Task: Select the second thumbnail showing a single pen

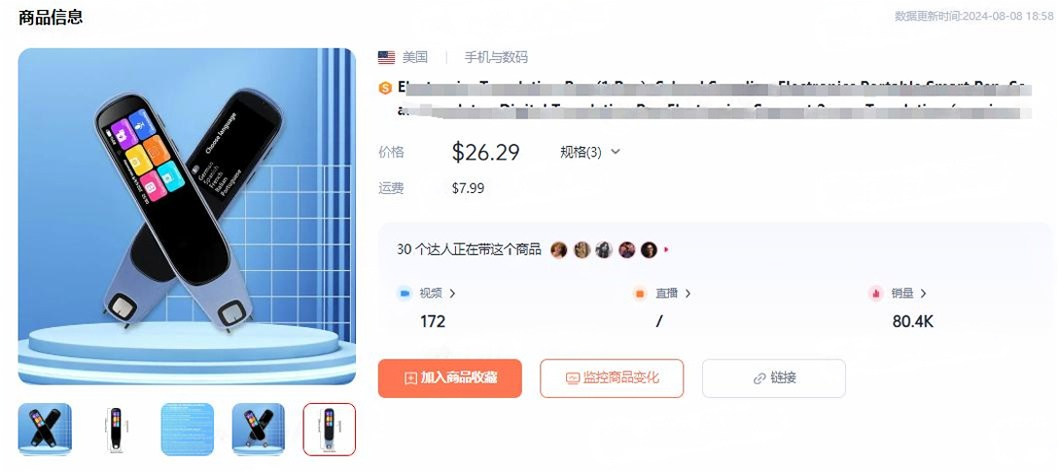Action: [116, 429]
